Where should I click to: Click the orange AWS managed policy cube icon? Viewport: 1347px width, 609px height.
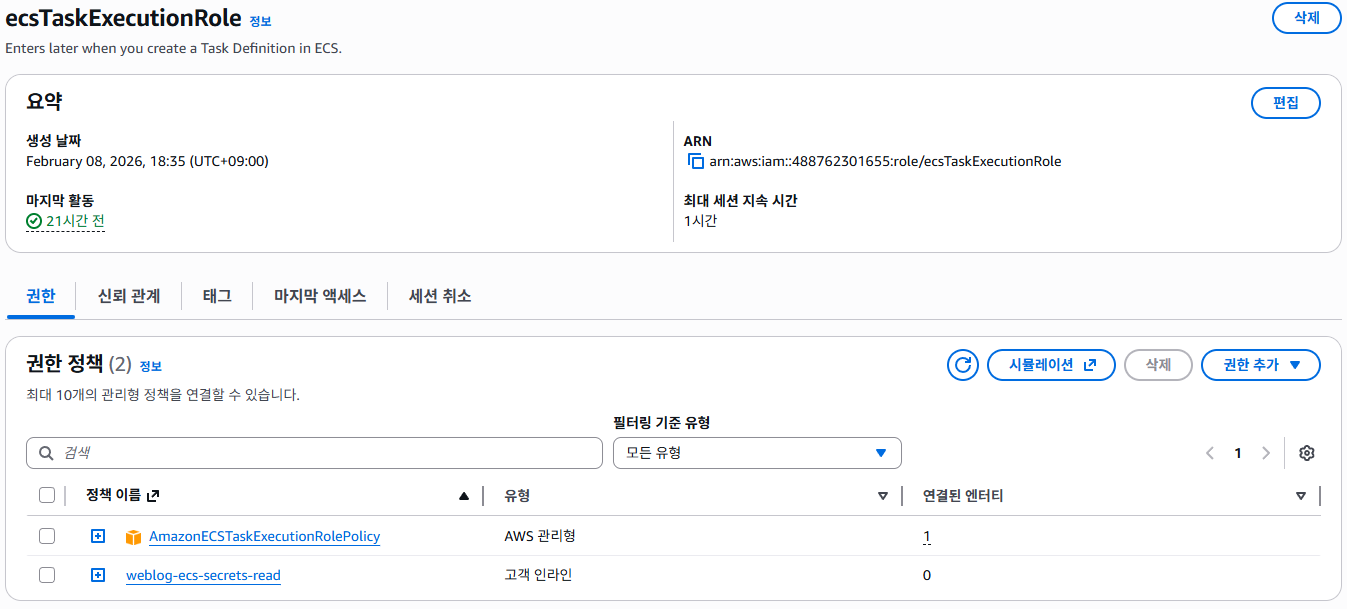coord(134,537)
